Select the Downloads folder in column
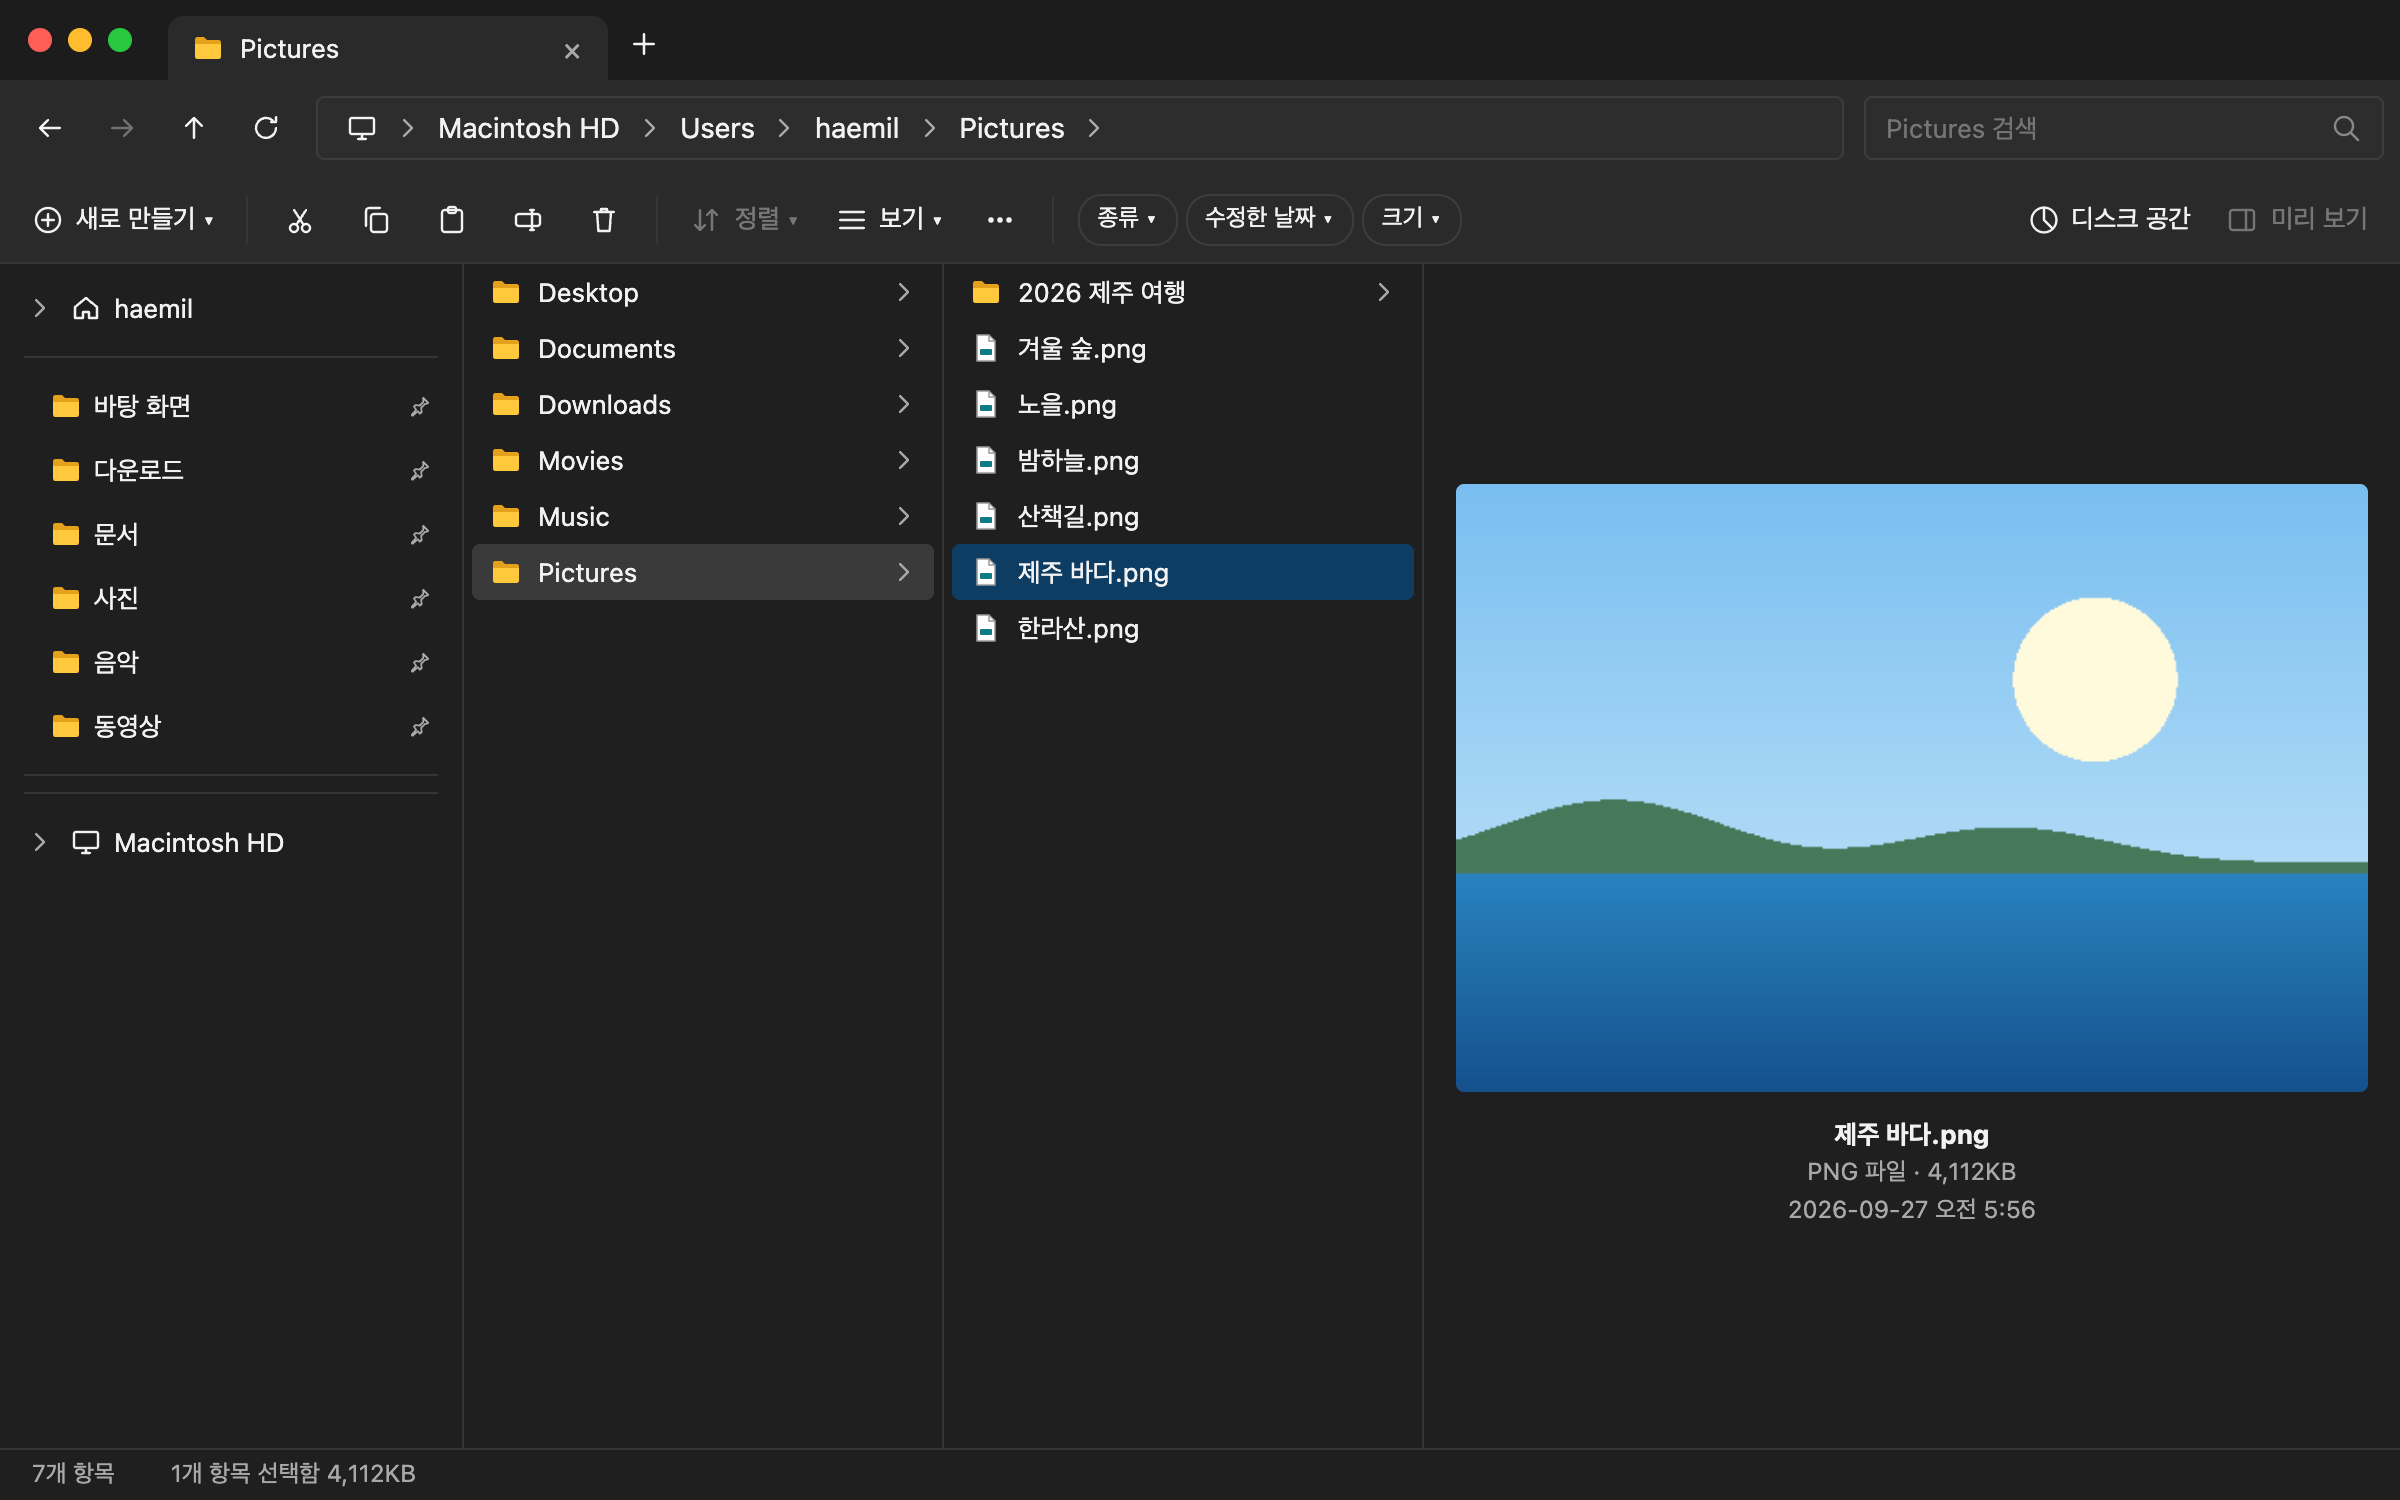The image size is (2400, 1500). coord(703,404)
